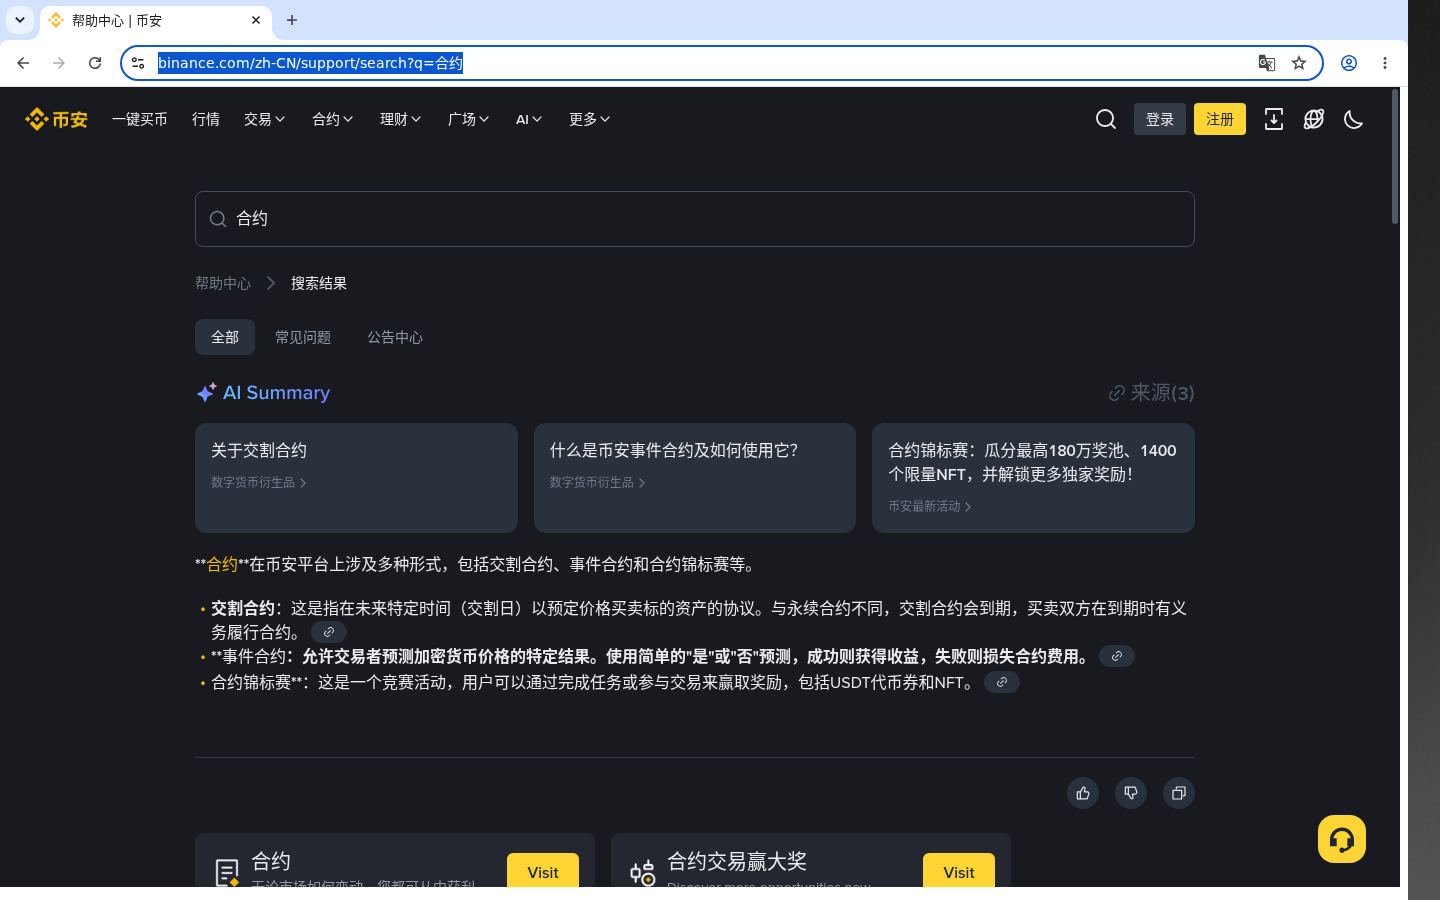Open source link after 合约锦标赛 bullet
This screenshot has width=1440, height=900.
tap(1002, 682)
